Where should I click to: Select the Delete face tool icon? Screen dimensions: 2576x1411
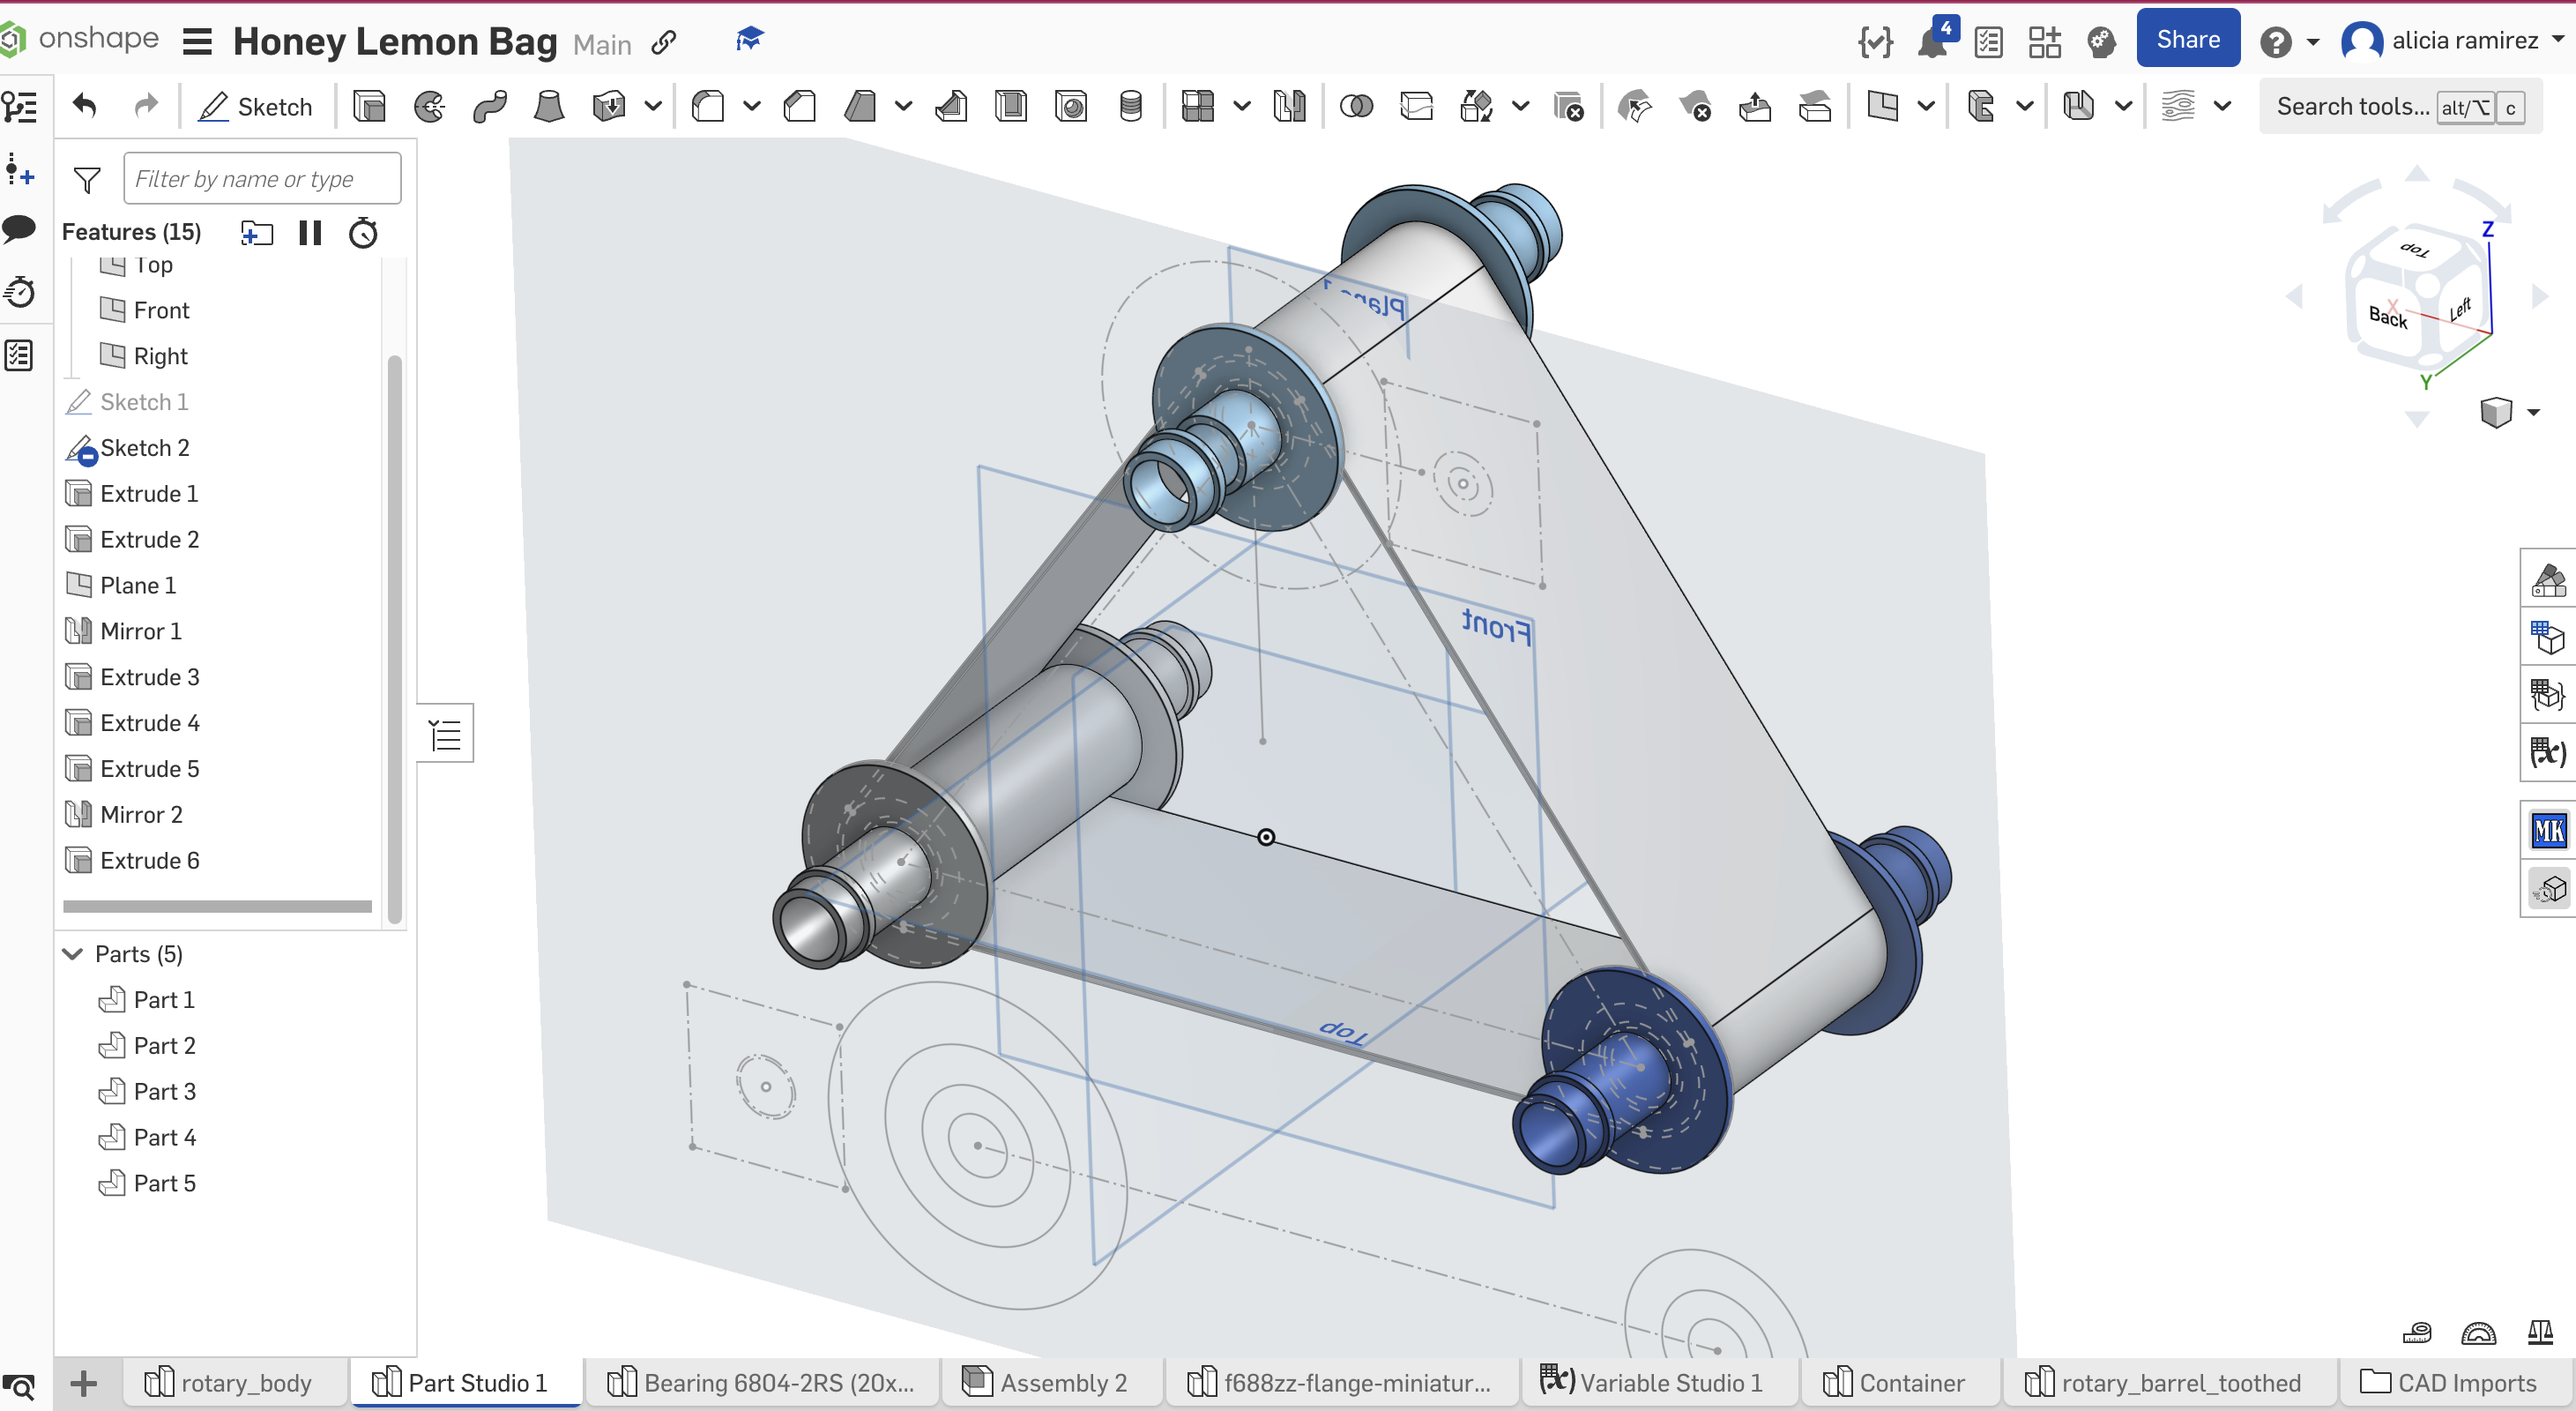(x=1695, y=106)
